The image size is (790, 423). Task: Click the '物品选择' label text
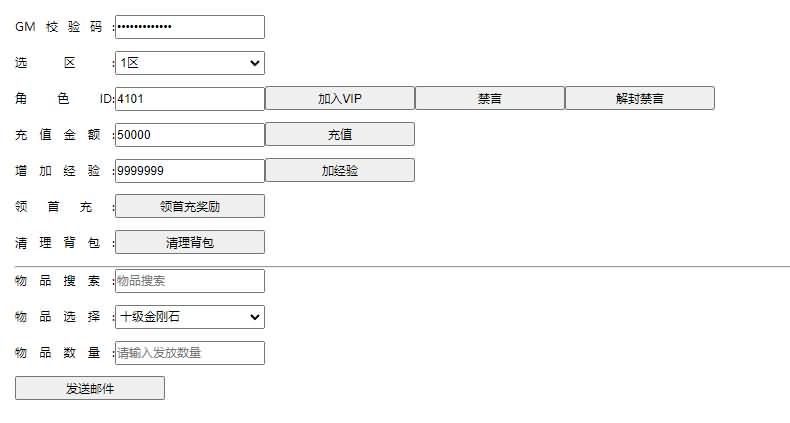(x=60, y=317)
